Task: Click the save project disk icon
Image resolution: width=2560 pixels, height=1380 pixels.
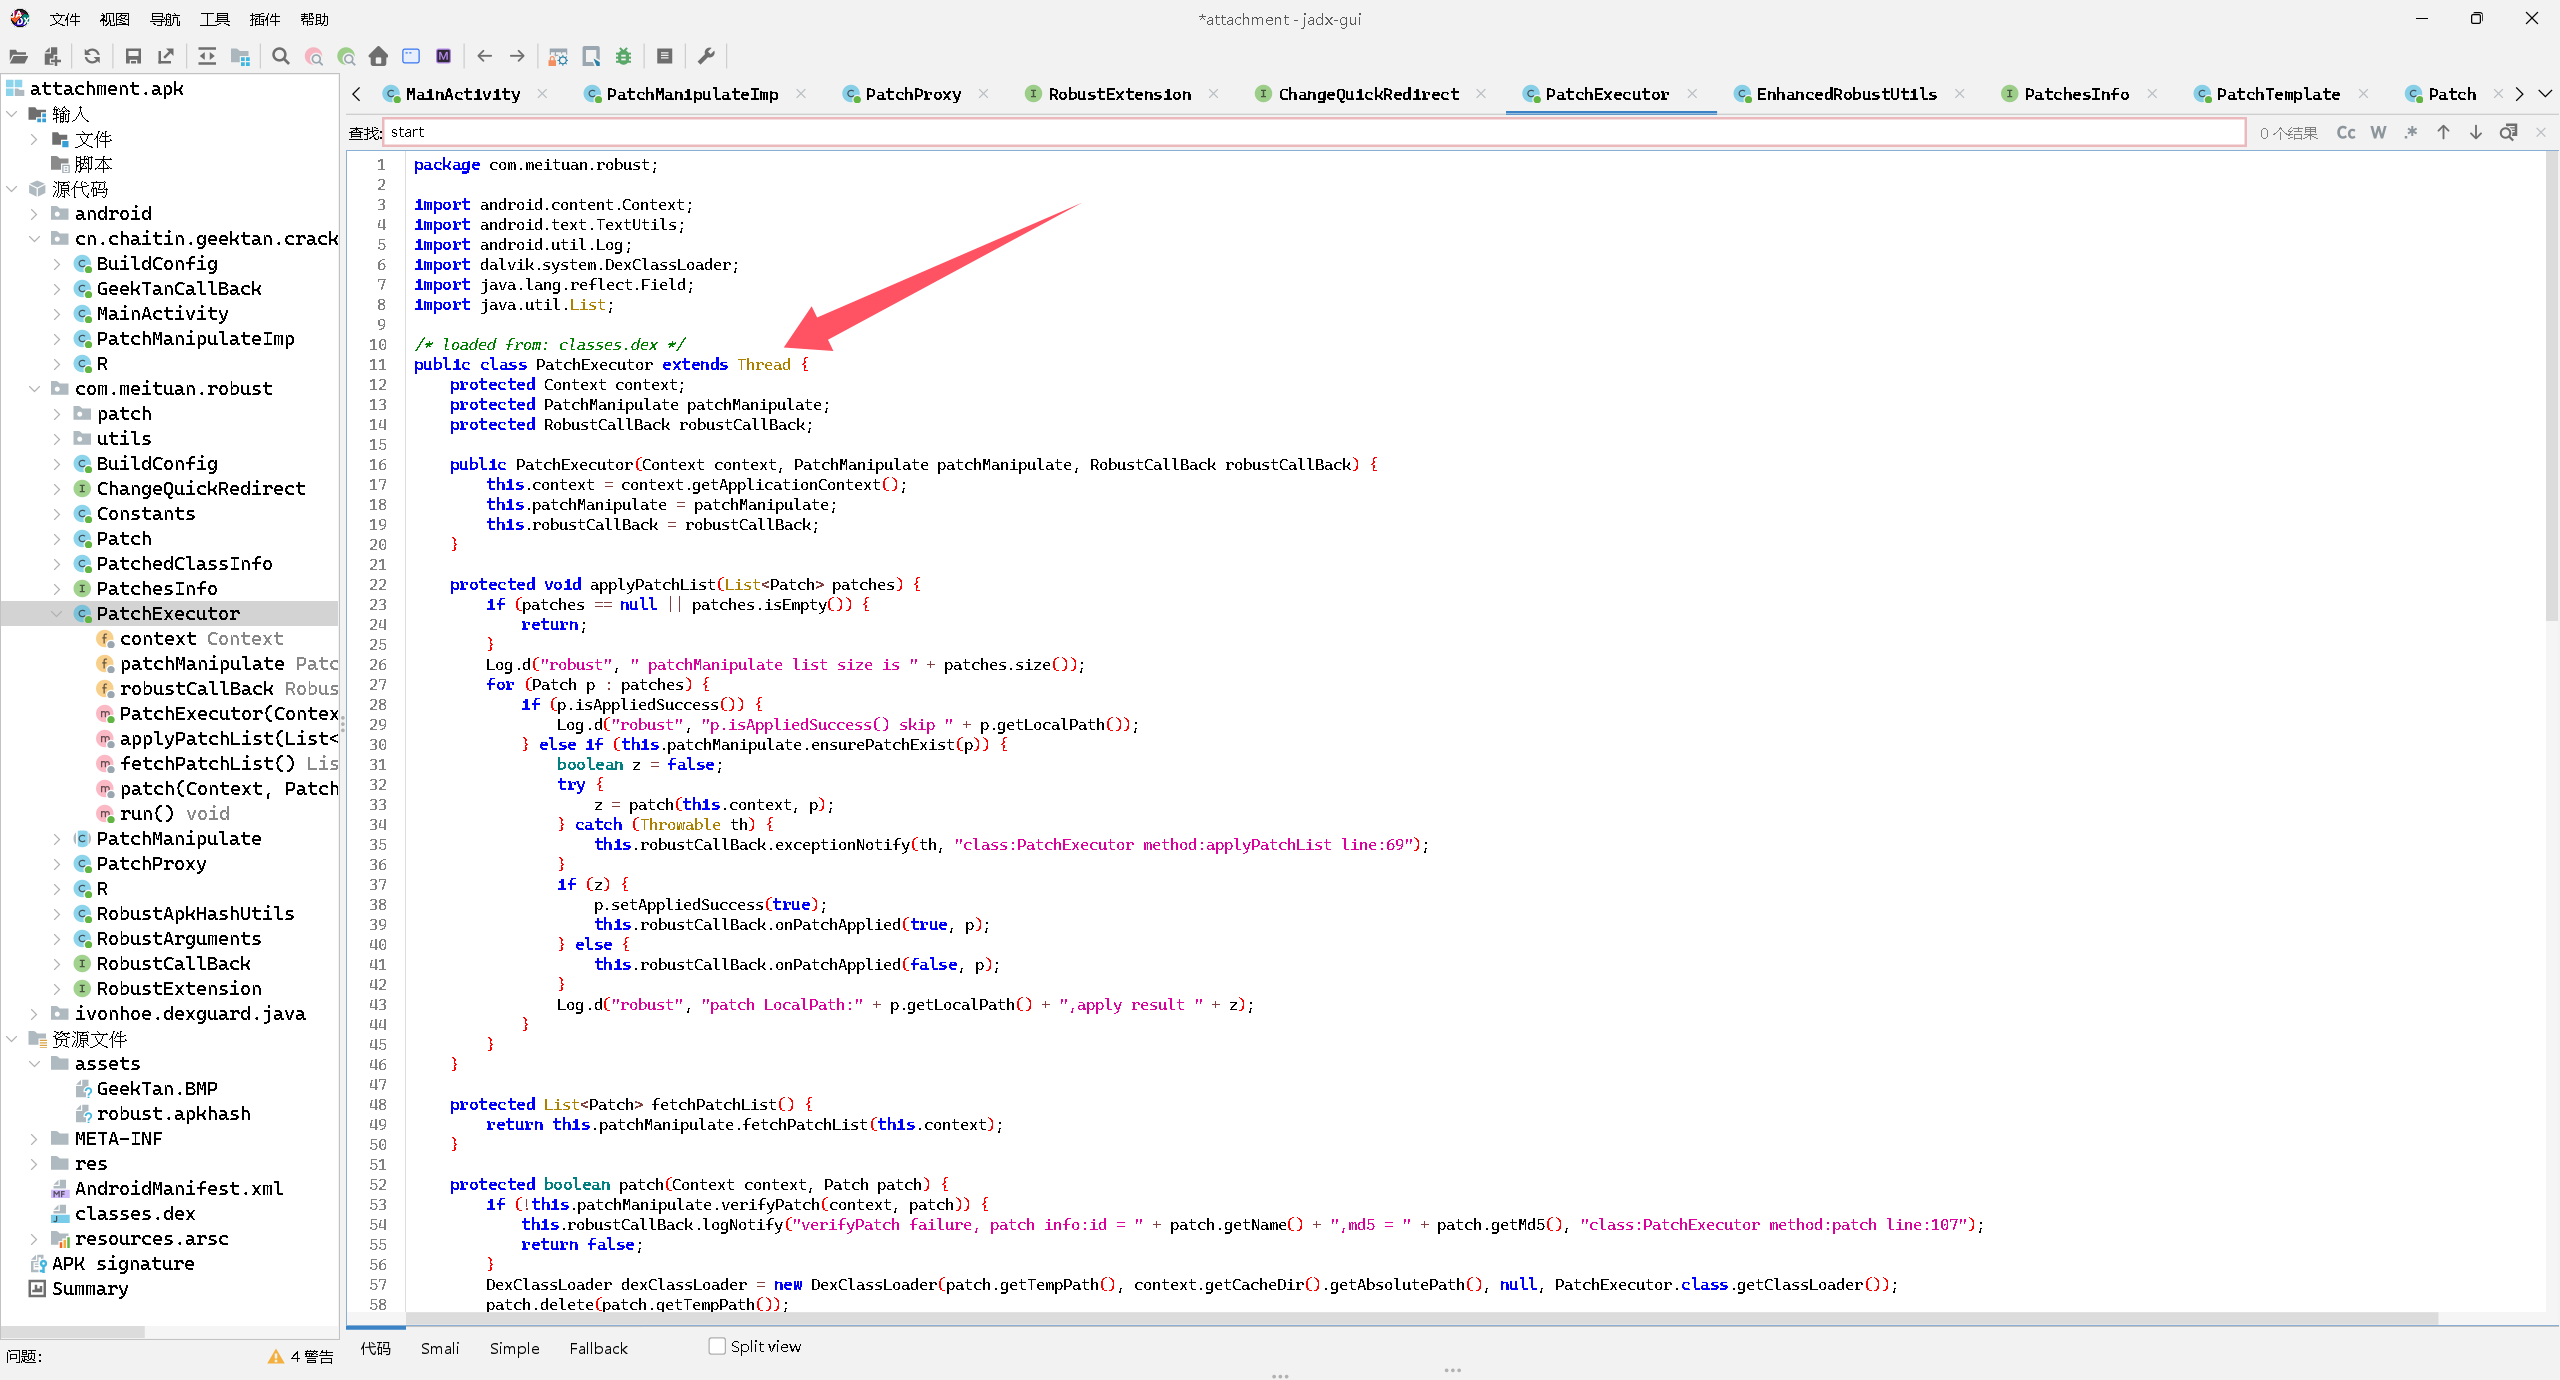Action: 133,57
